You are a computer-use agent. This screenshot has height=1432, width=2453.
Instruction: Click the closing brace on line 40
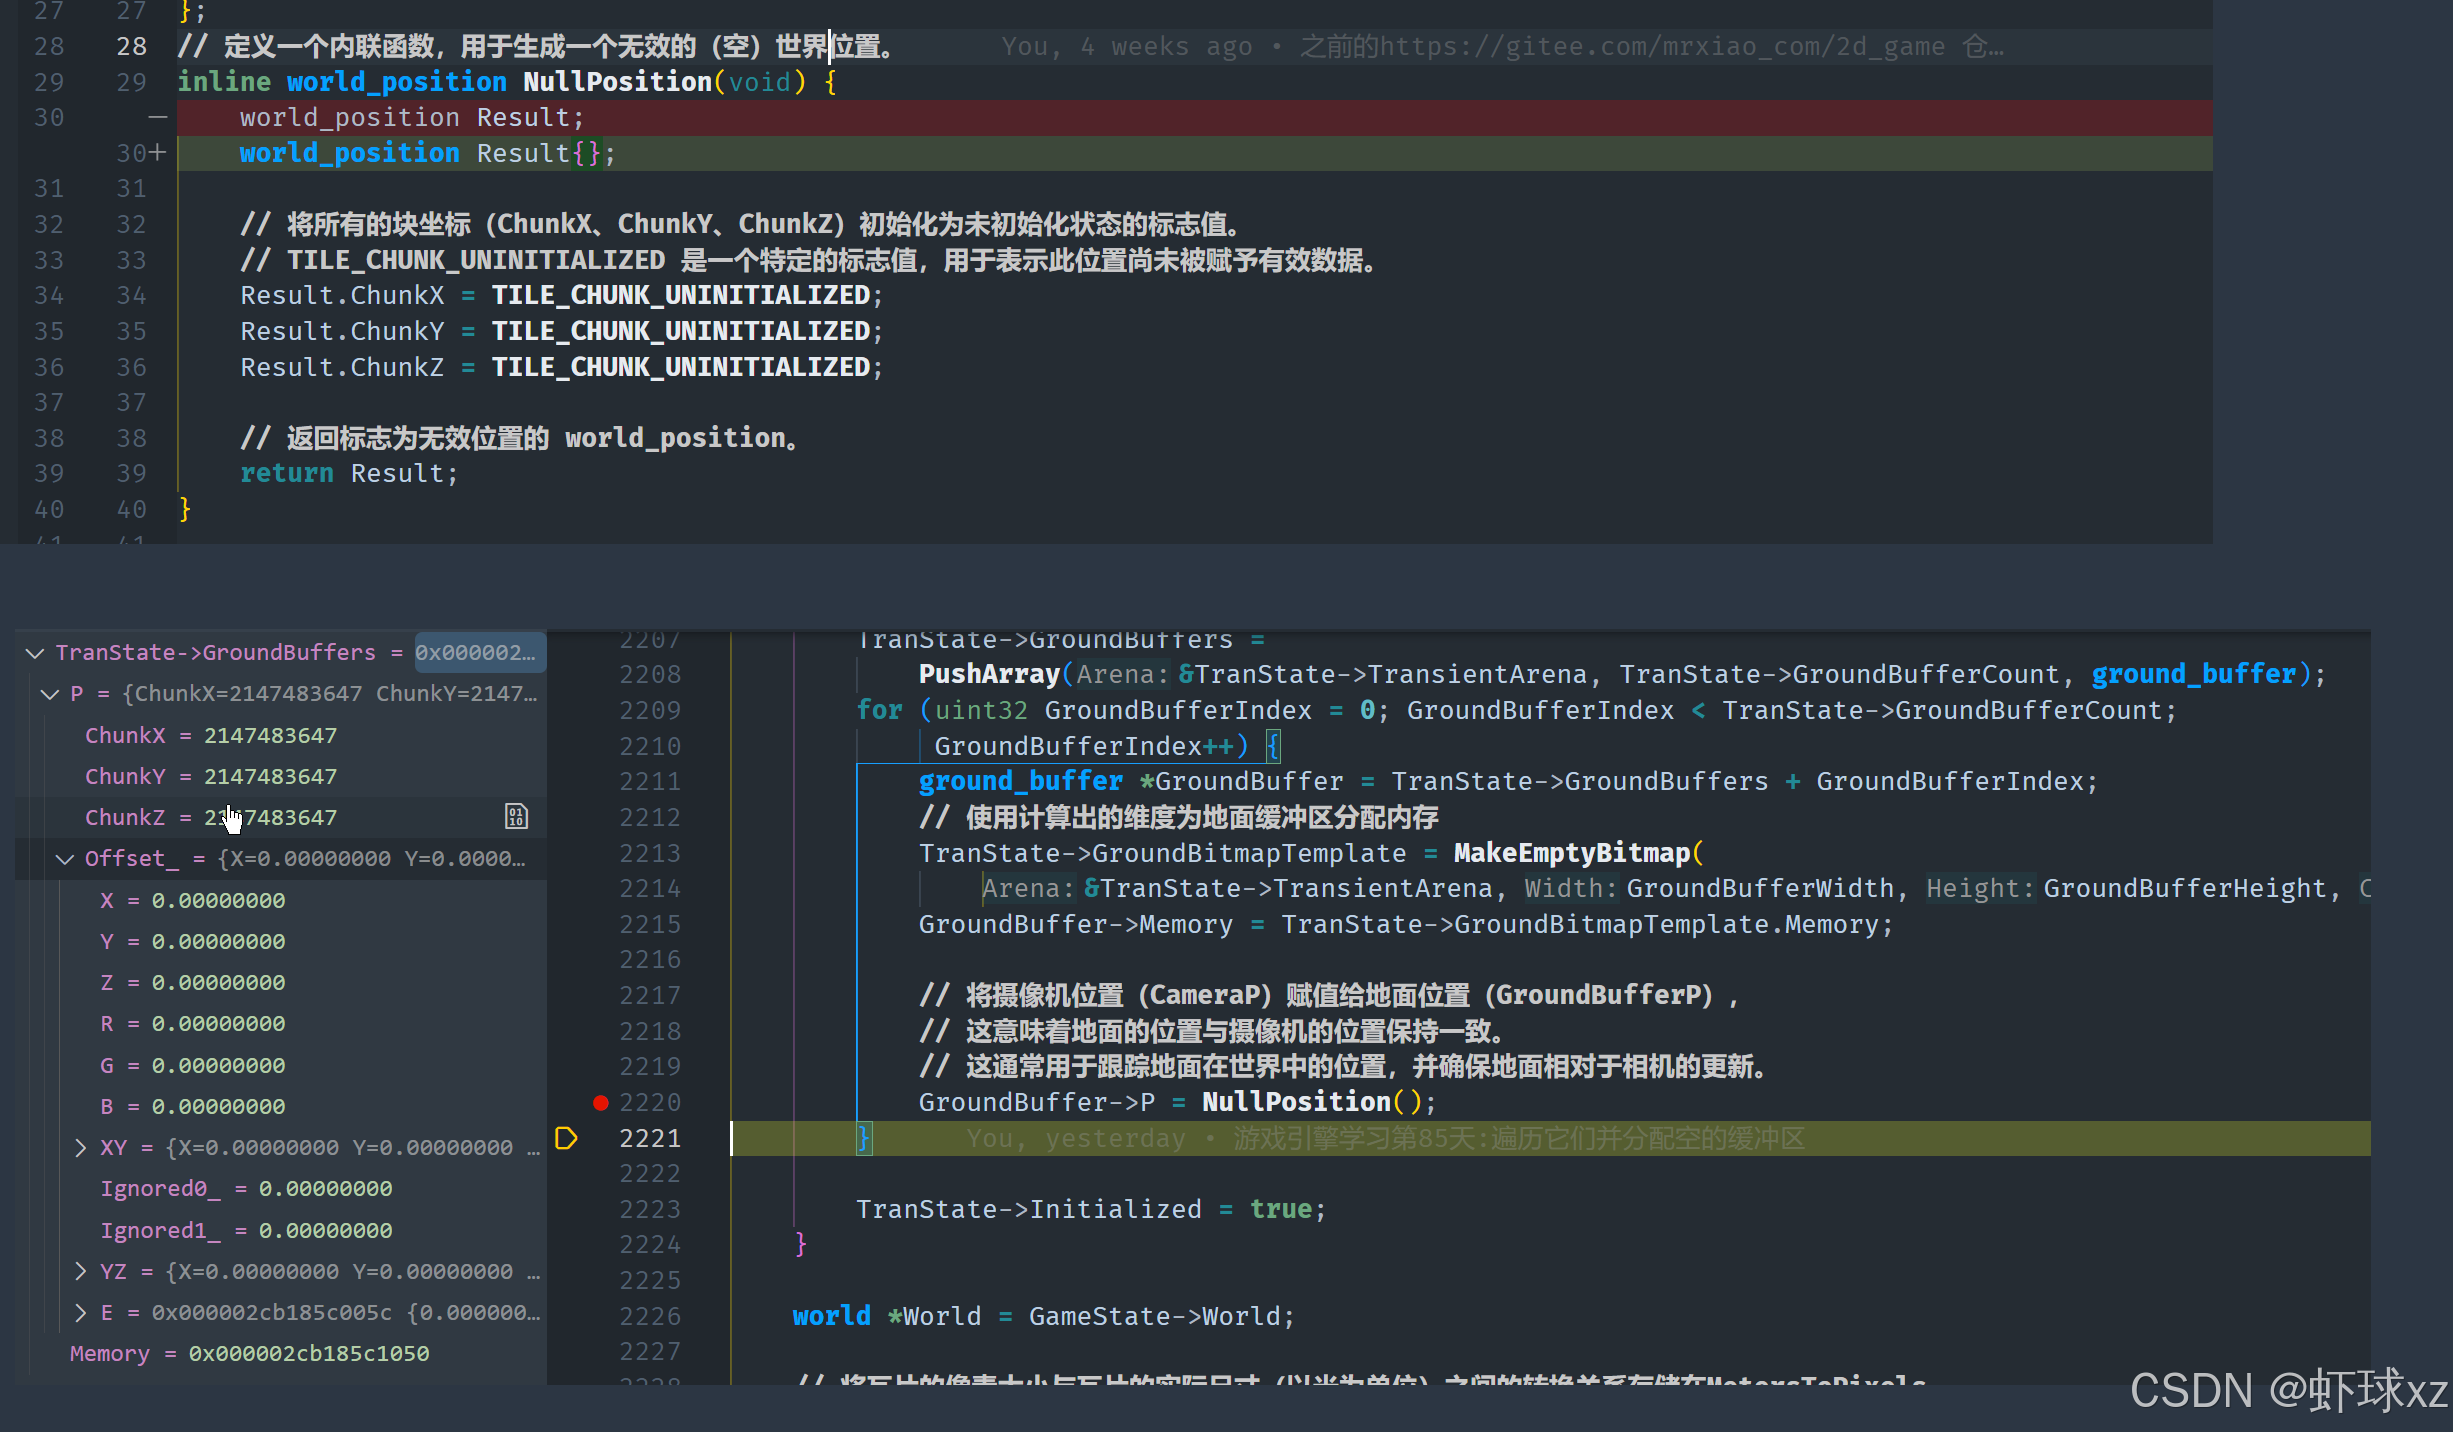[x=185, y=510]
